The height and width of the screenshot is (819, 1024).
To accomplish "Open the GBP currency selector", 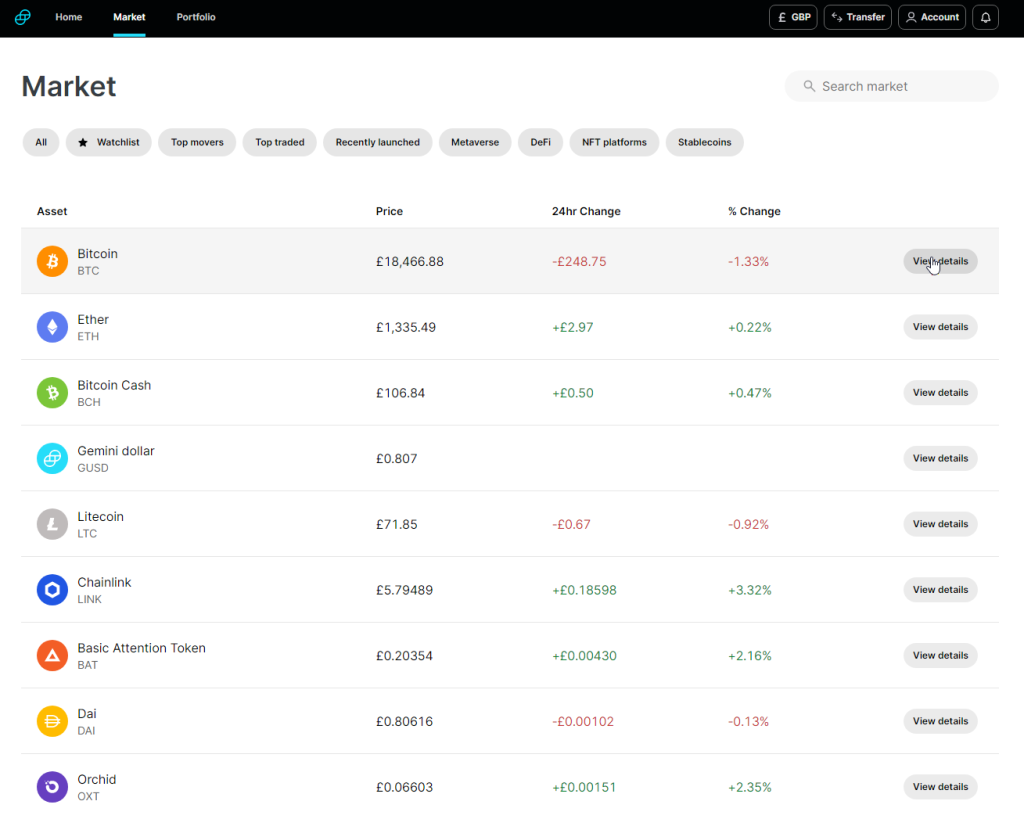I will coord(793,17).
